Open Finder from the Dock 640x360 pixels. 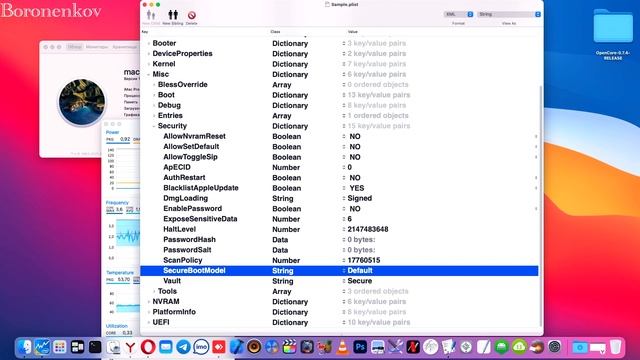[x=24, y=347]
